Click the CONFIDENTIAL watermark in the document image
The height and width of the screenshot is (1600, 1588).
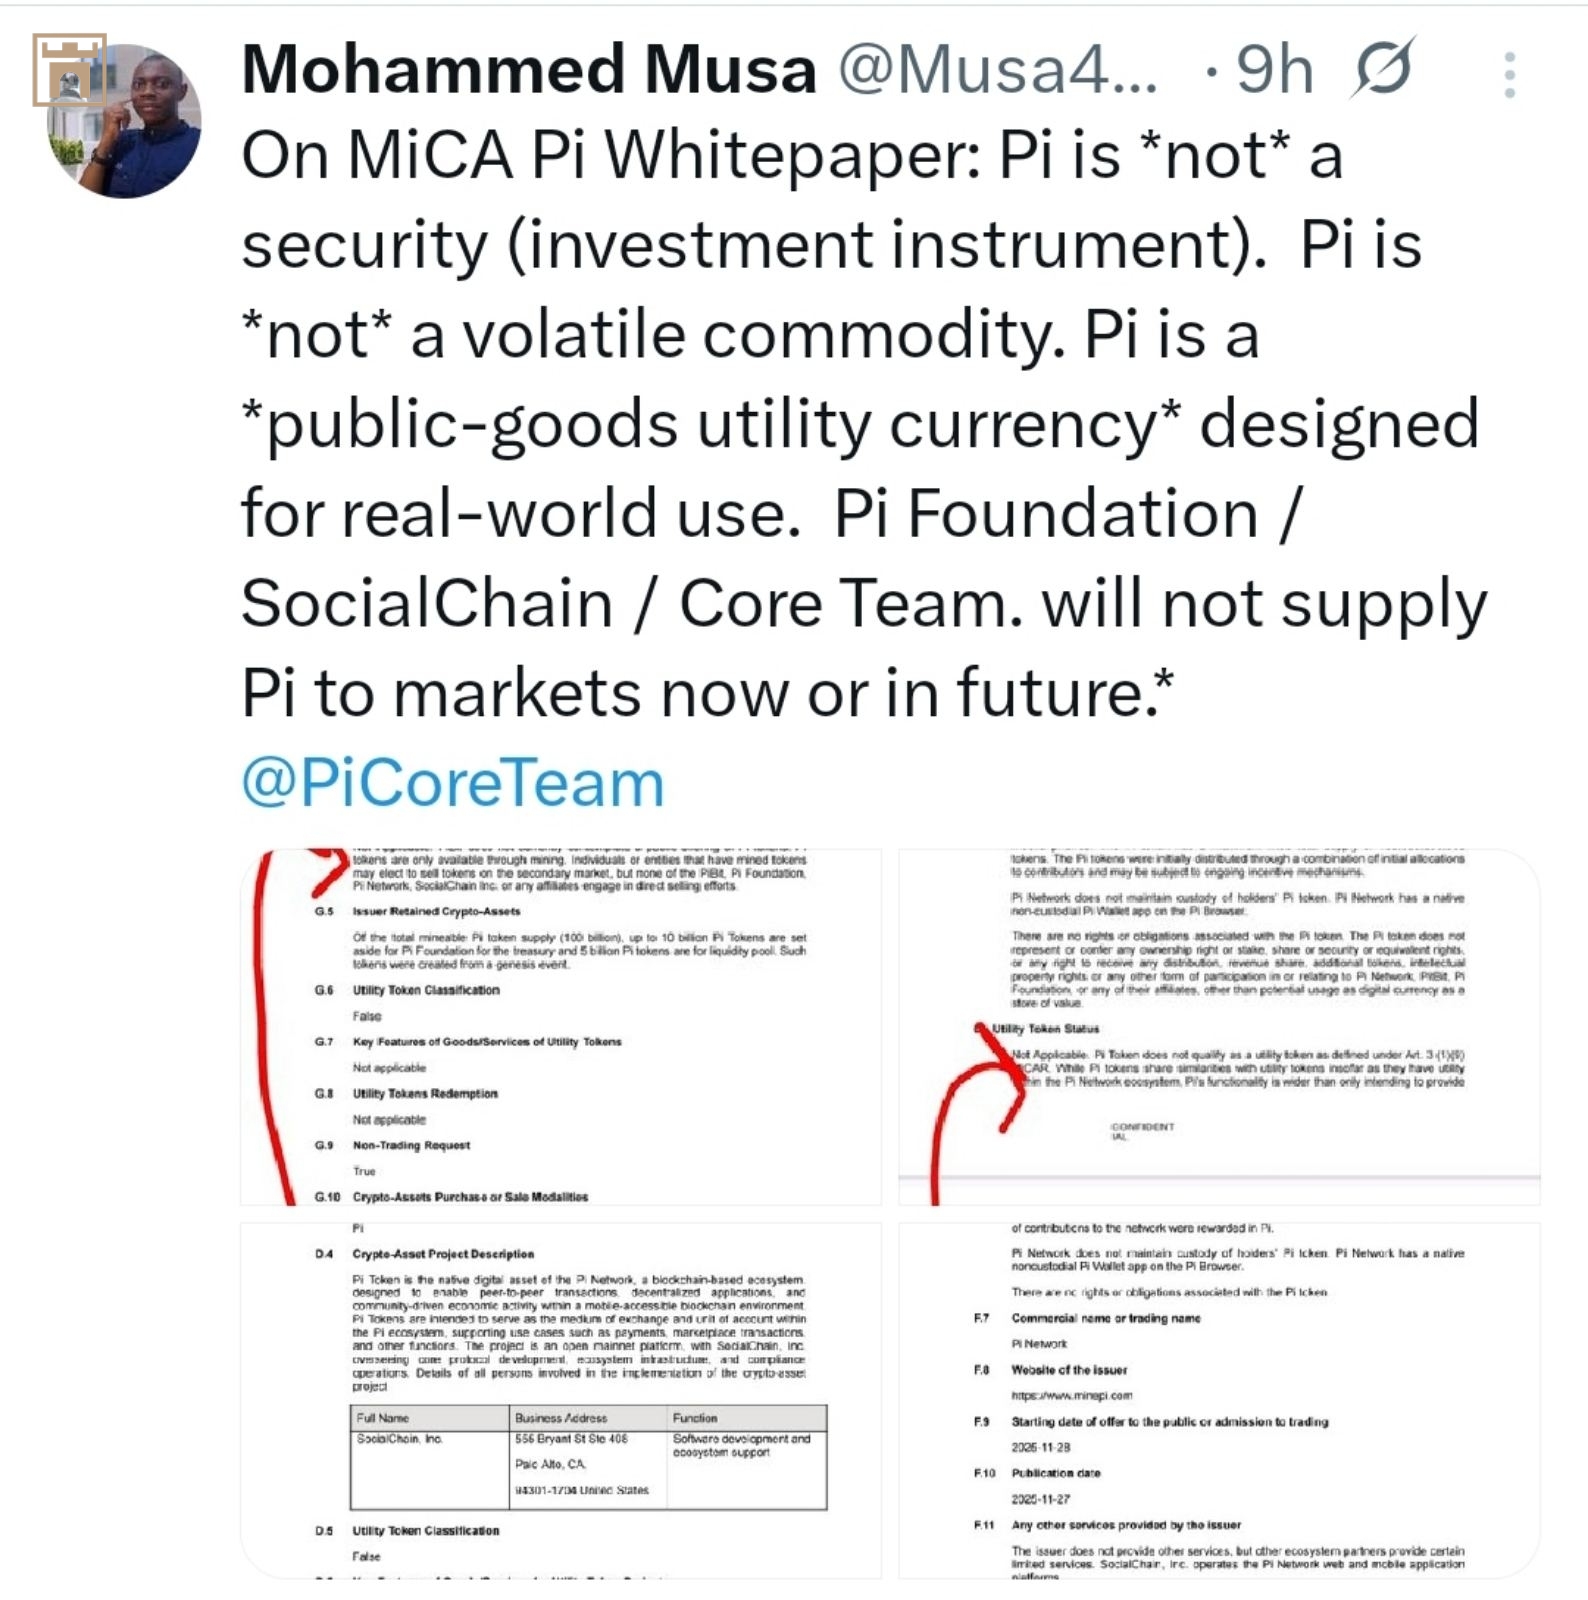(x=1141, y=1131)
